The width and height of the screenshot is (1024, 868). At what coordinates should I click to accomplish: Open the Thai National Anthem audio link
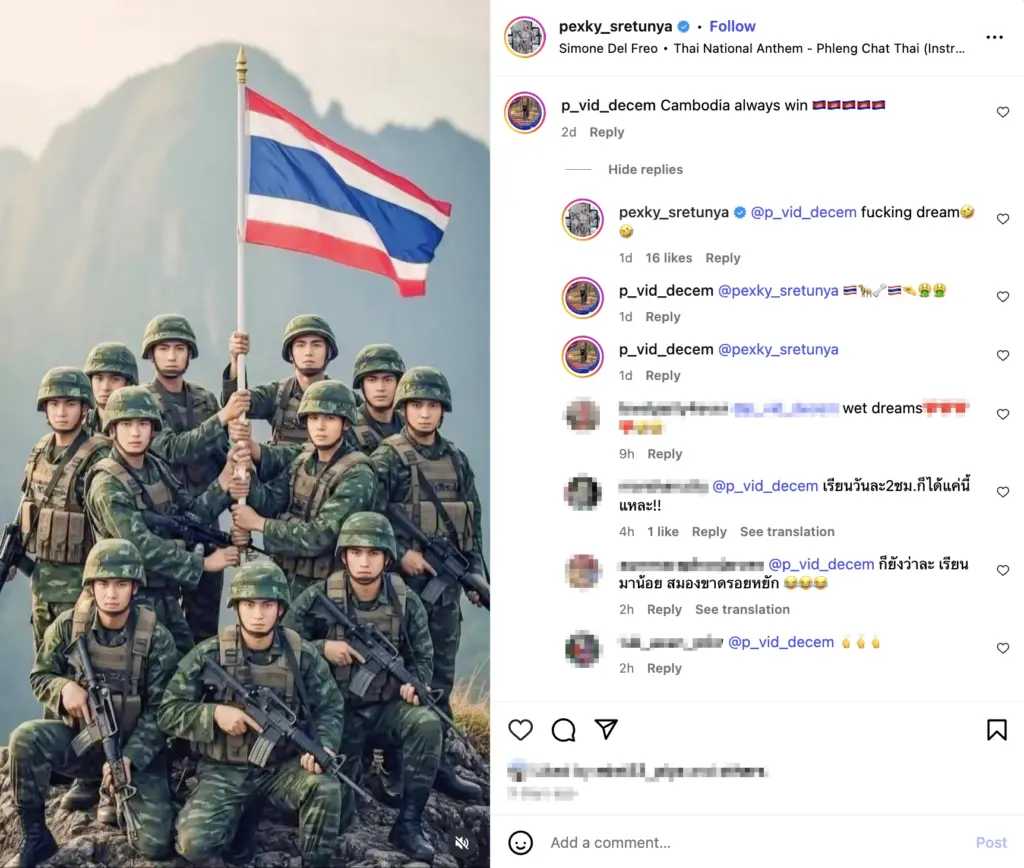click(x=819, y=48)
